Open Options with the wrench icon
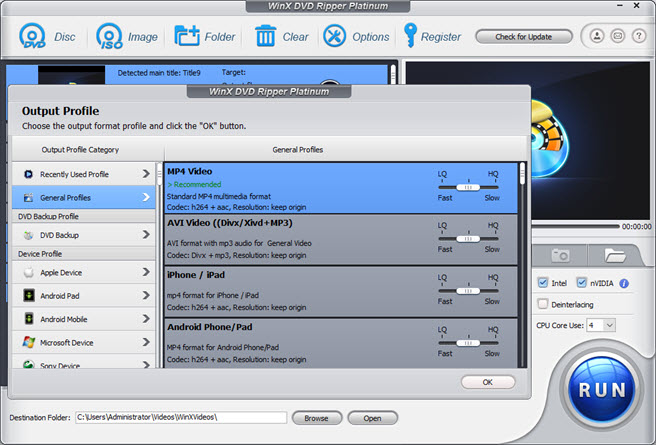Screen dimensions: 656x445 (x=334, y=37)
